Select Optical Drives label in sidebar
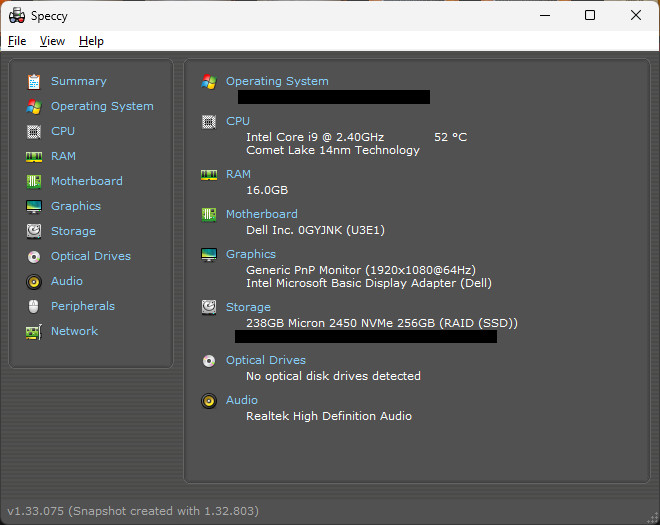This screenshot has width=660, height=525. click(x=91, y=256)
